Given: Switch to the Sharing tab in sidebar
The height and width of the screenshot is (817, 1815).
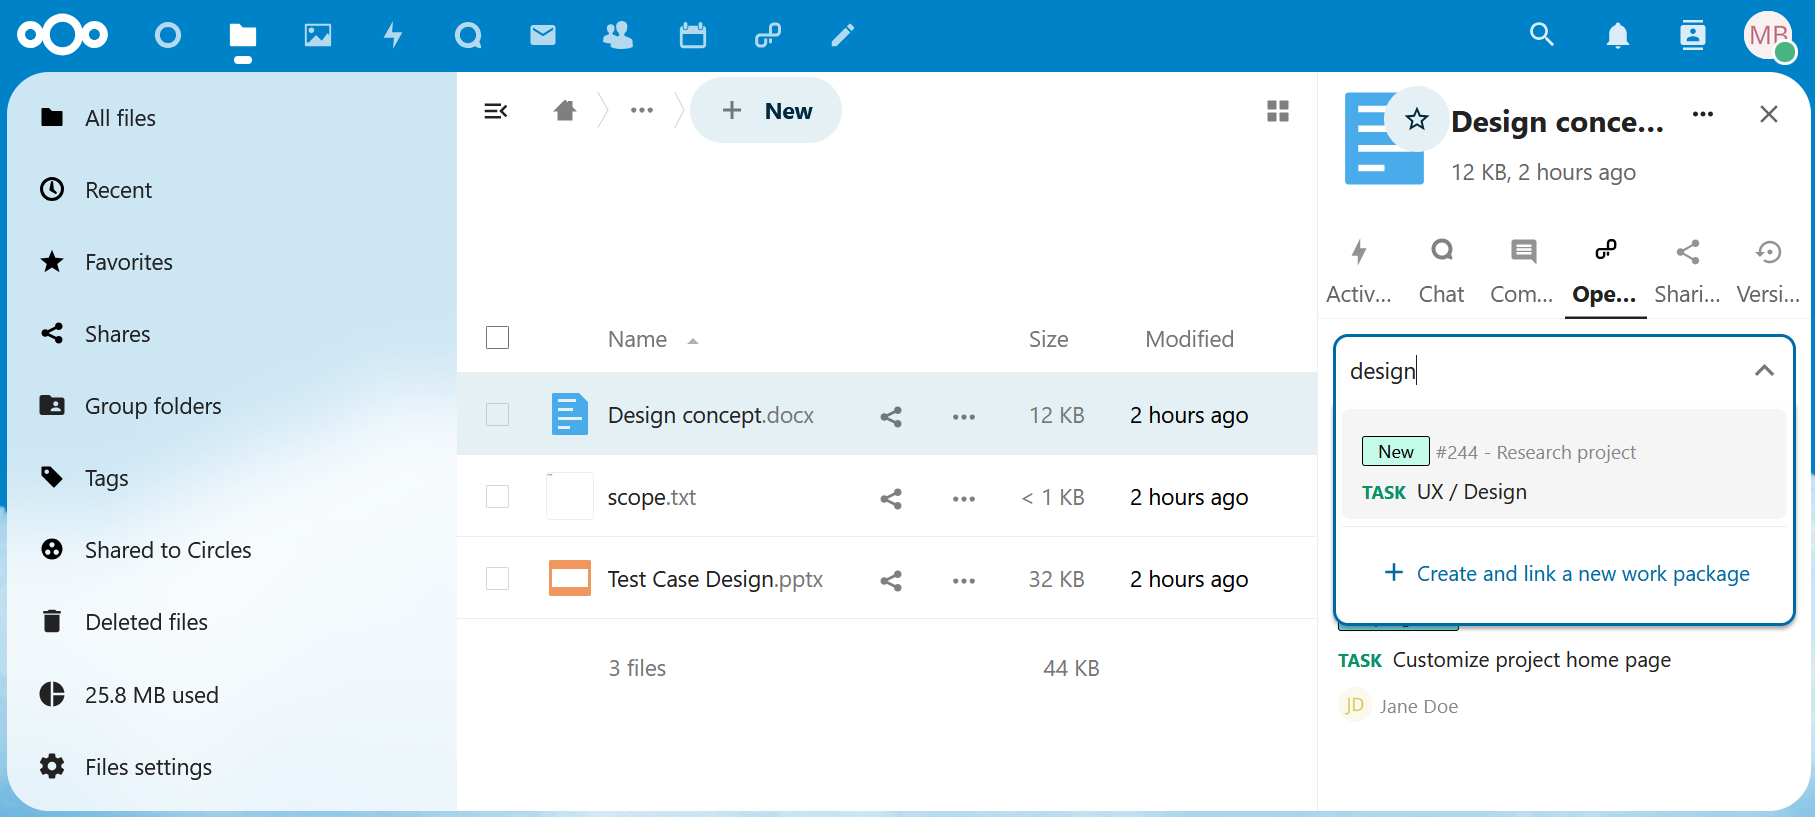Looking at the screenshot, I should [1687, 271].
